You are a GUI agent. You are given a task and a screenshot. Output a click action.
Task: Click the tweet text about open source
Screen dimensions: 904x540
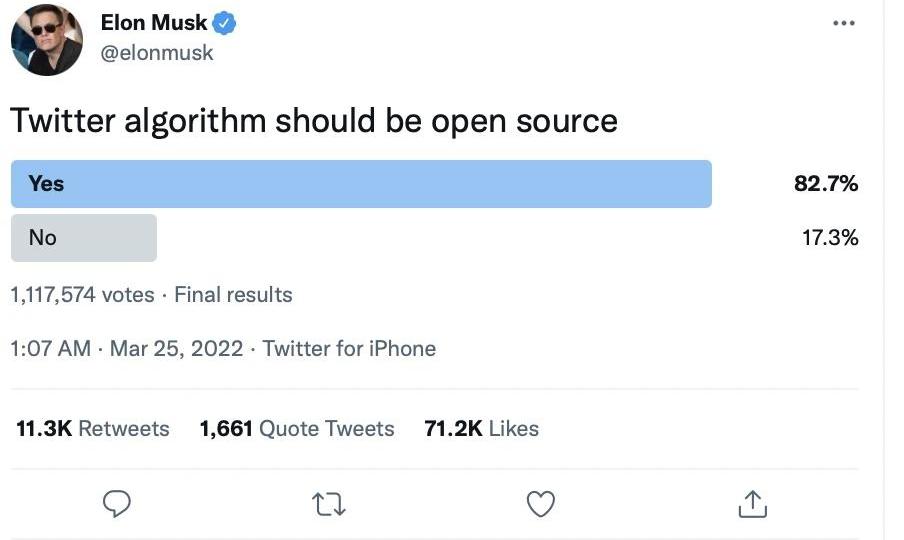(313, 121)
